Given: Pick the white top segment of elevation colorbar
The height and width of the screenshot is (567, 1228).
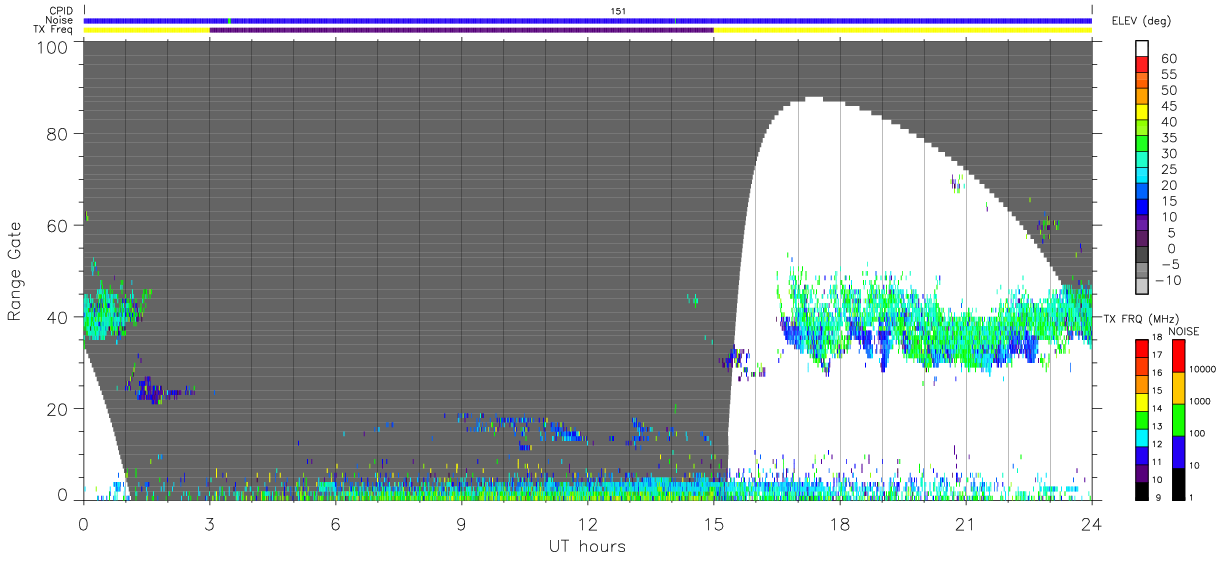Looking at the screenshot, I should pos(1142,50).
